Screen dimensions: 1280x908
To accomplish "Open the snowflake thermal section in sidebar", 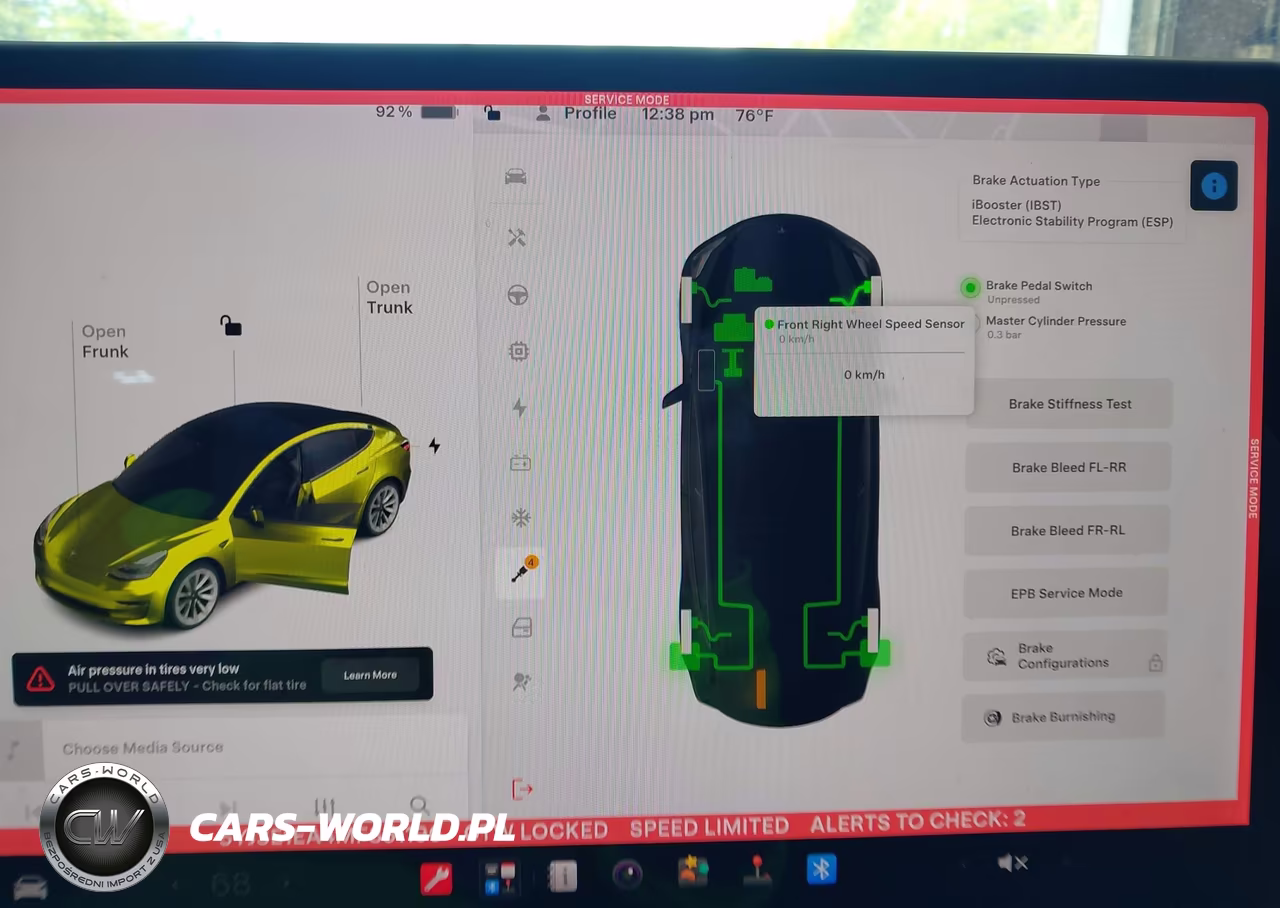I will [520, 518].
